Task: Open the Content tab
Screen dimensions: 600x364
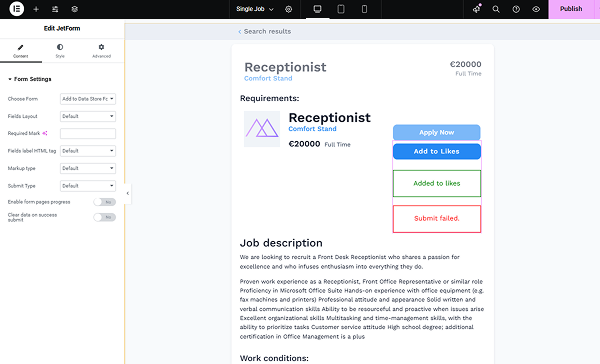Action: coord(21,51)
